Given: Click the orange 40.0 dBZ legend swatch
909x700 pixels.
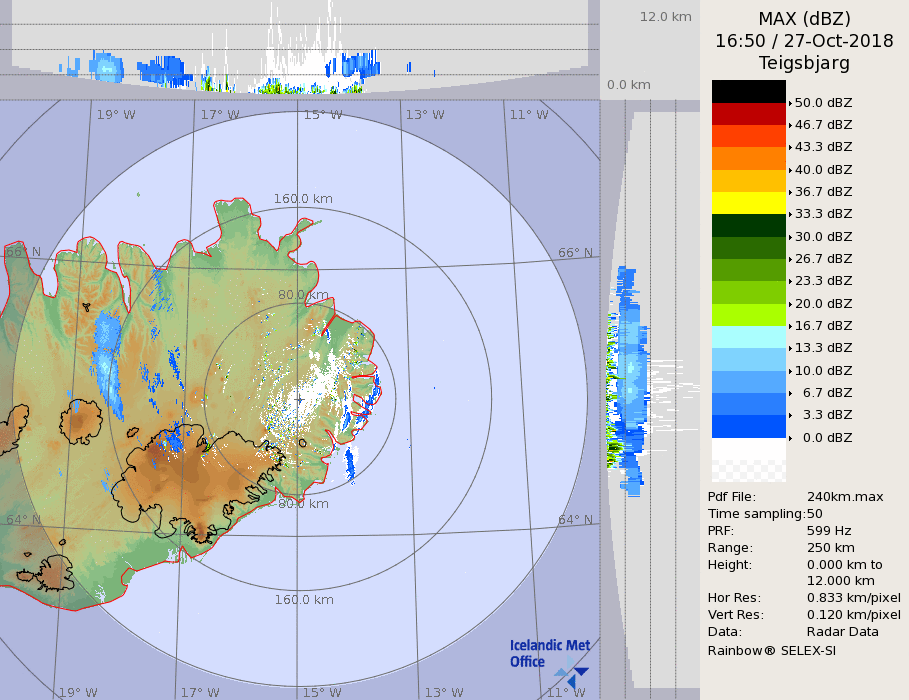Looking at the screenshot, I should [748, 158].
